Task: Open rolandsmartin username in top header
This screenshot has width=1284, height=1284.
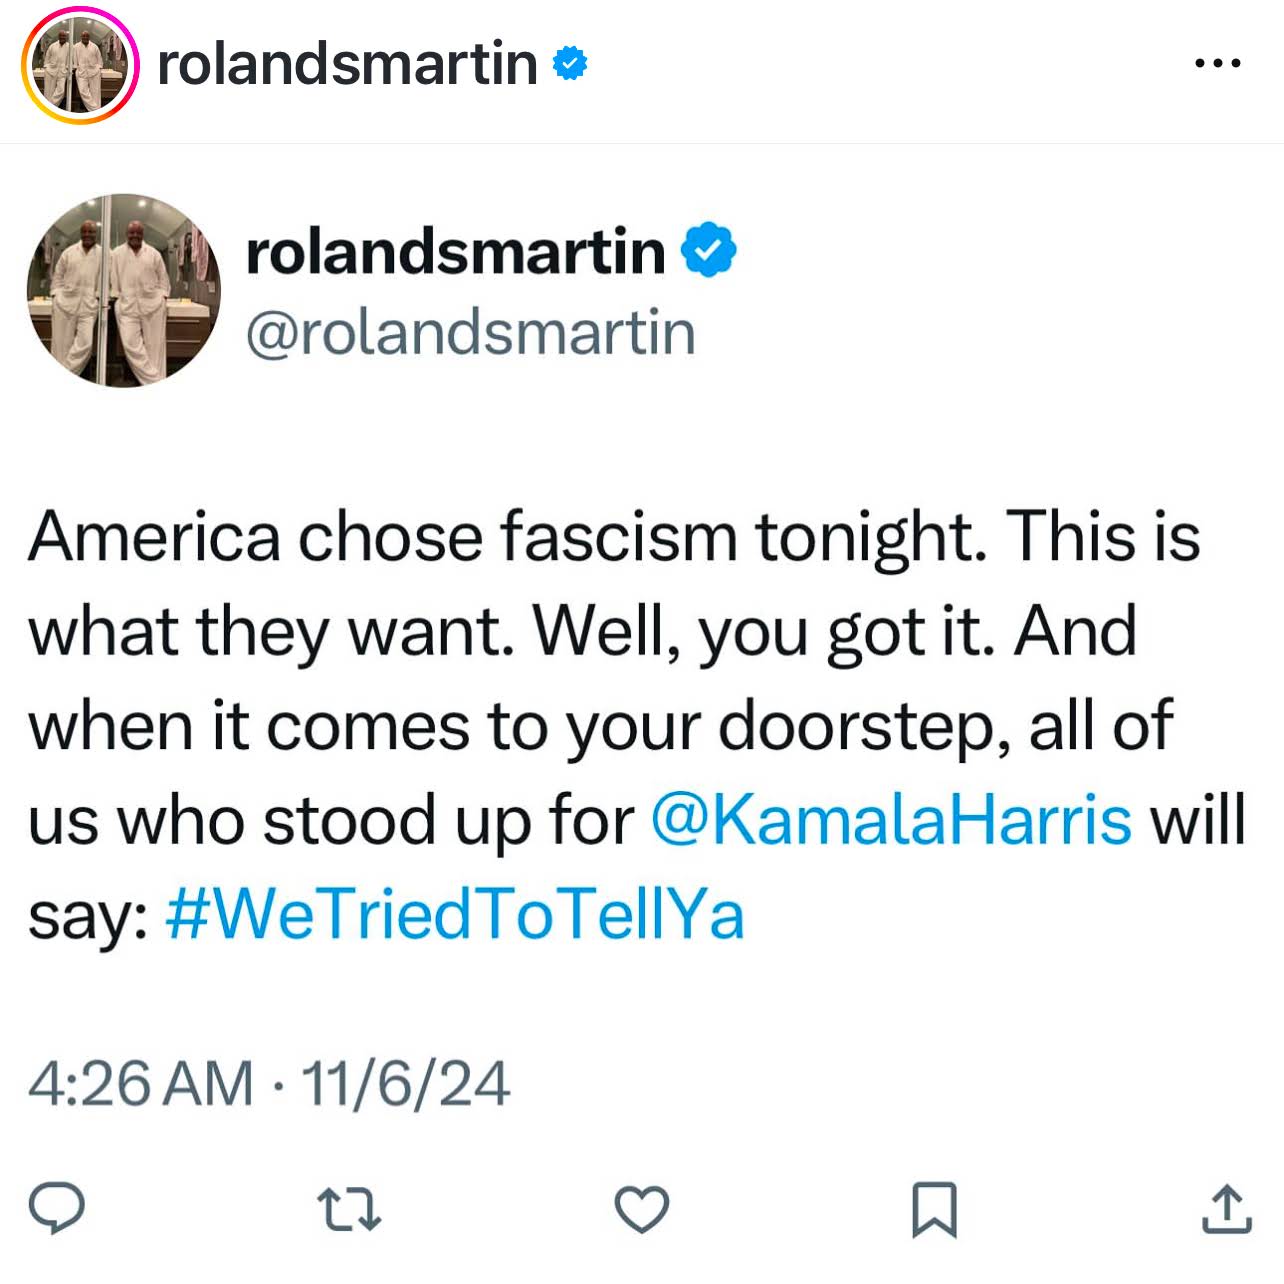Action: click(347, 64)
